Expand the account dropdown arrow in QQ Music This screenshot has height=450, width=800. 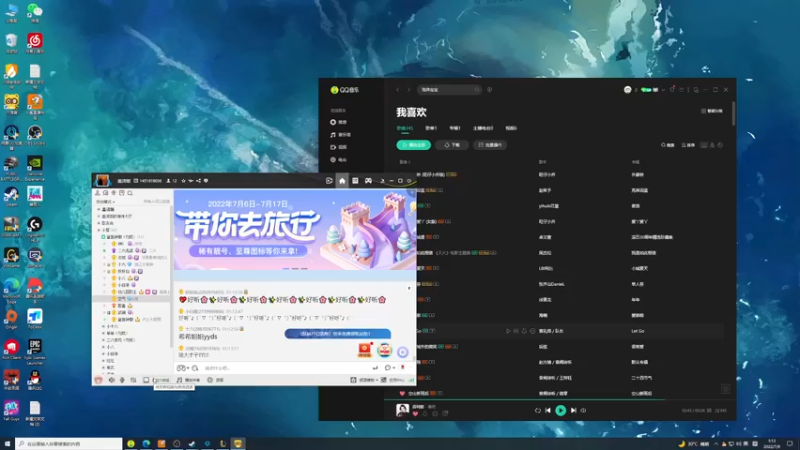[x=663, y=90]
